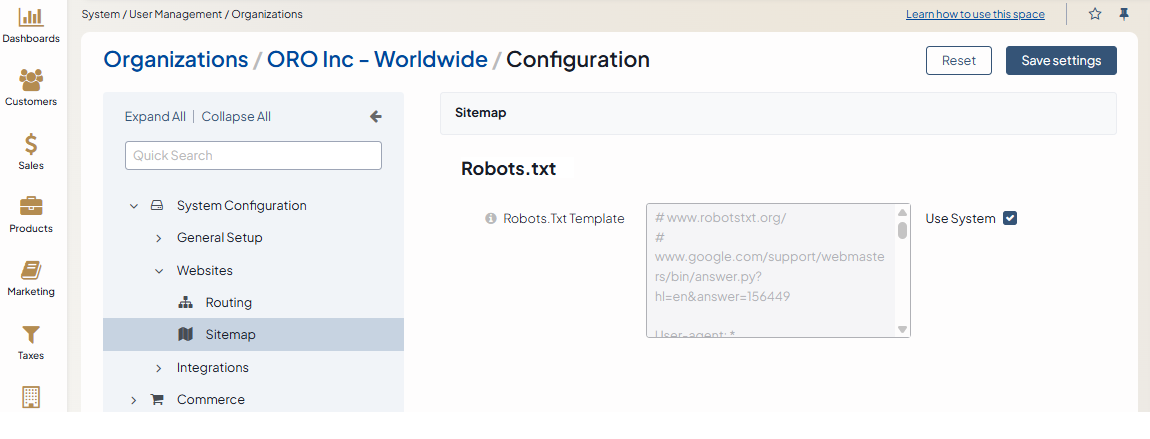This screenshot has width=1150, height=439.
Task: Open the Marketing book icon
Action: click(31, 271)
